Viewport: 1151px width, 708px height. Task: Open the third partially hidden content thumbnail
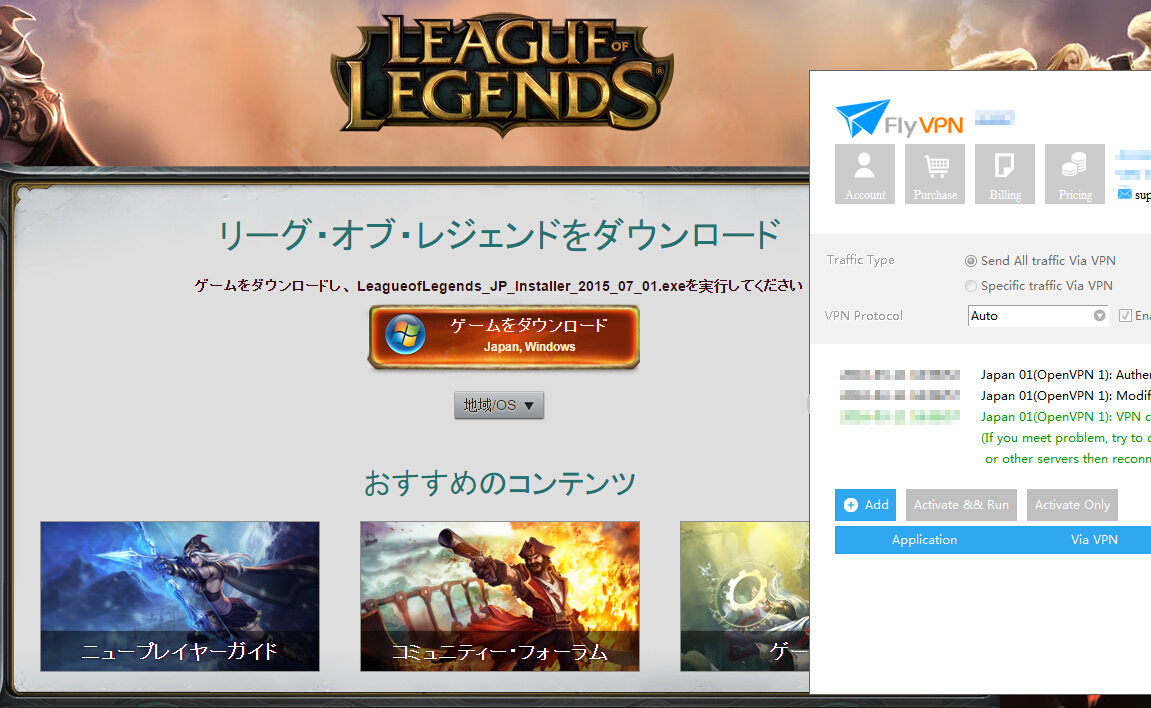(744, 596)
